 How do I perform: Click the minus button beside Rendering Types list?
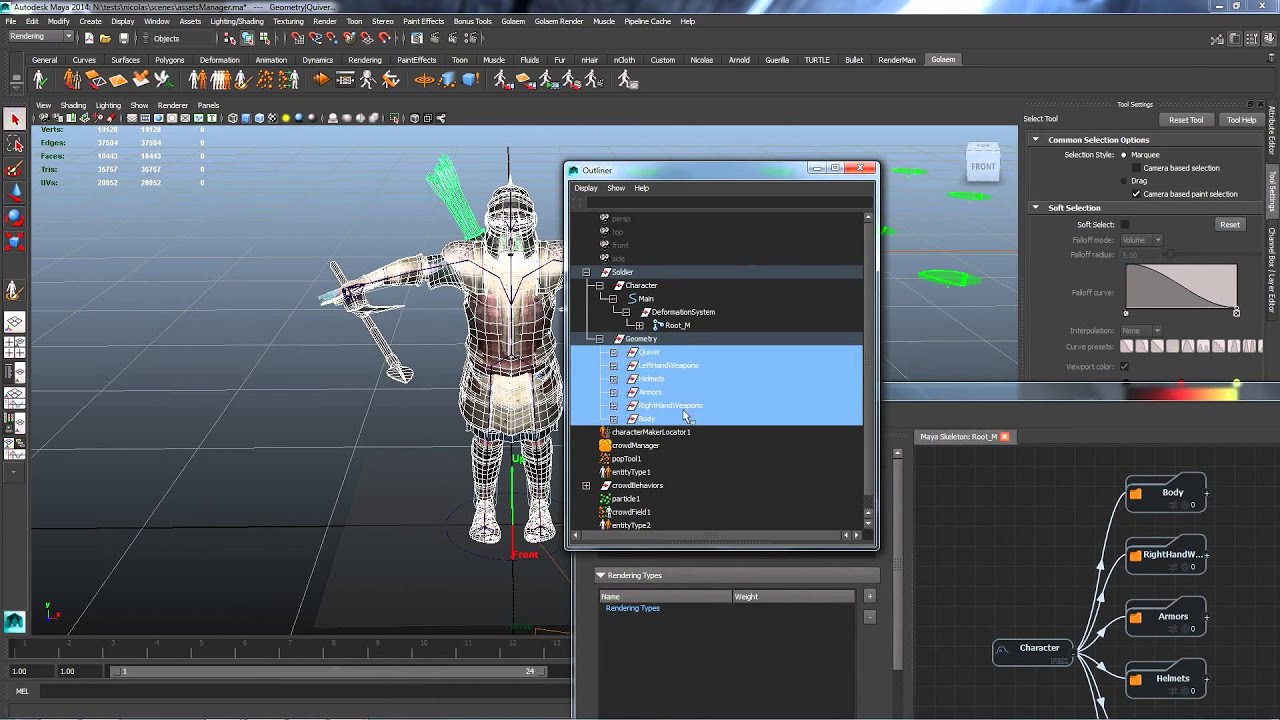pos(869,617)
